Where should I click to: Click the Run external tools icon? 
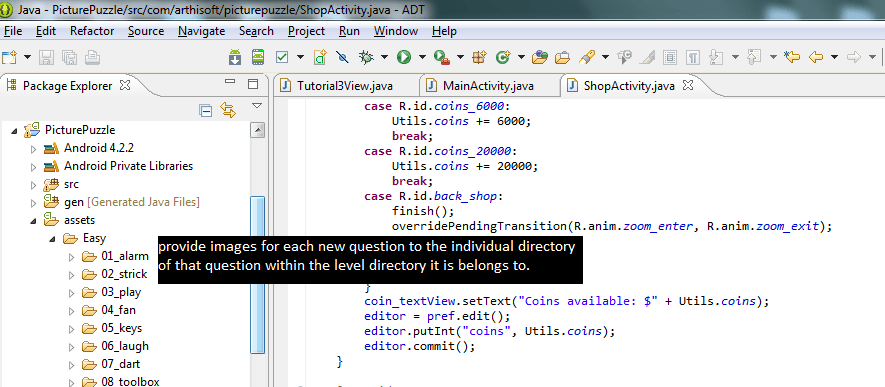(441, 57)
